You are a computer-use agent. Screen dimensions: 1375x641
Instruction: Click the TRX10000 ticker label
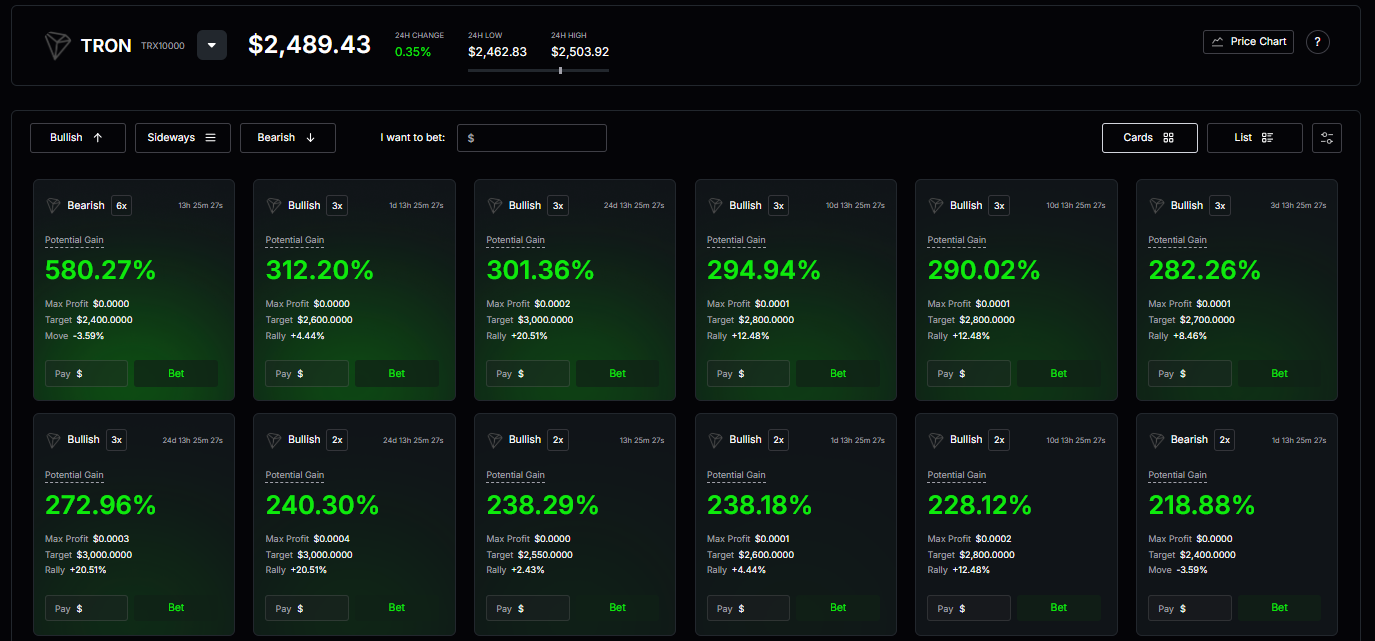pos(163,46)
